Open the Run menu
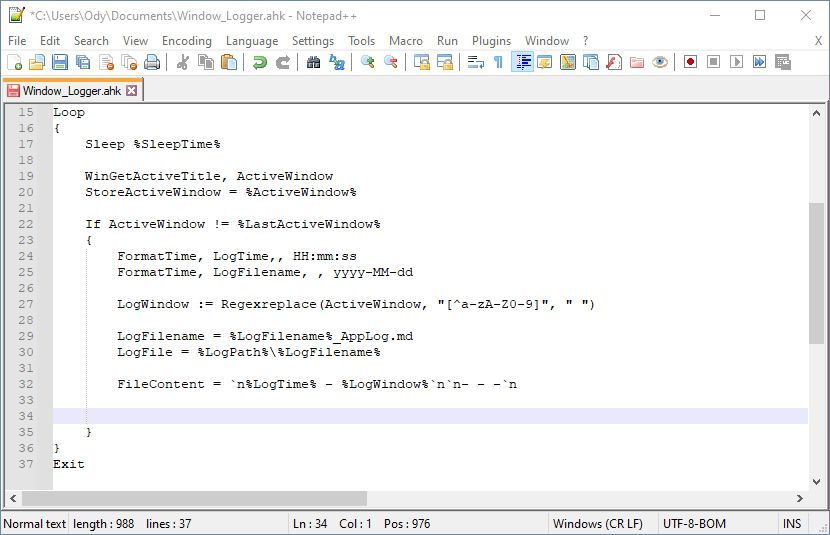This screenshot has height=535, width=830. tap(447, 41)
